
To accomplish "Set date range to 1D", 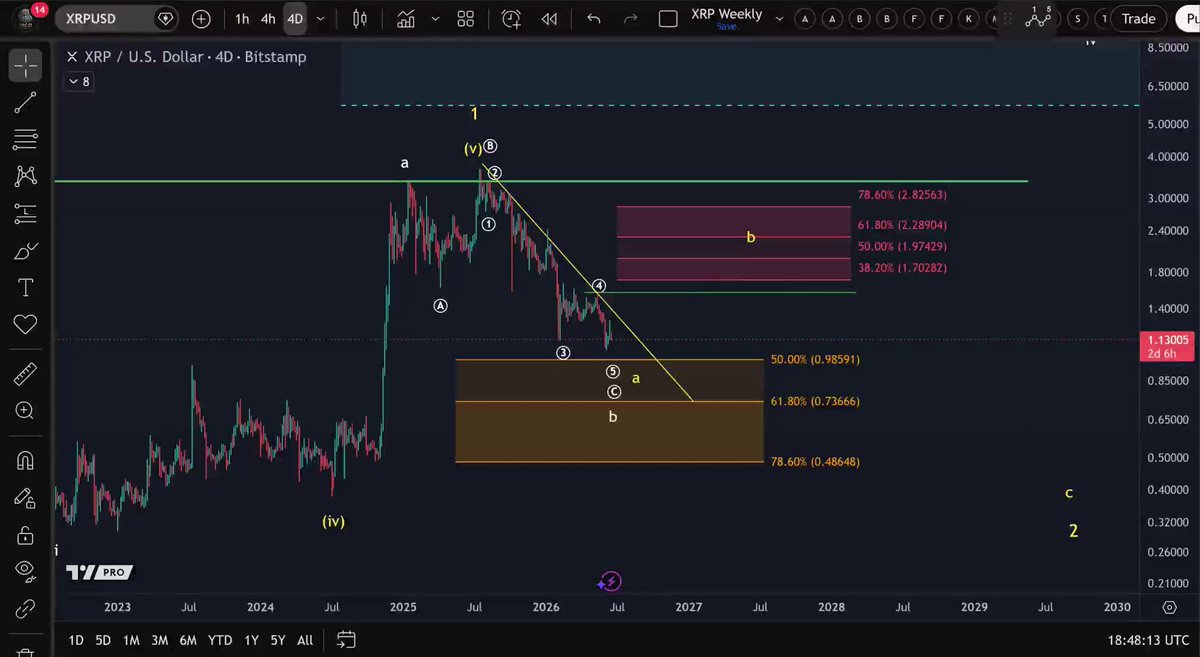I will click(x=76, y=640).
